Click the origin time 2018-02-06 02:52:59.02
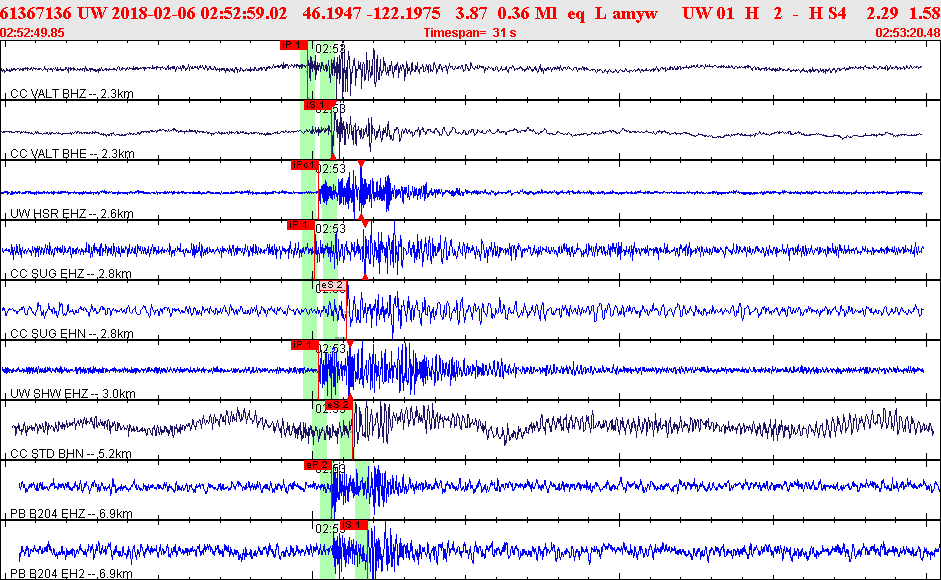This screenshot has width=941, height=580. [199, 13]
